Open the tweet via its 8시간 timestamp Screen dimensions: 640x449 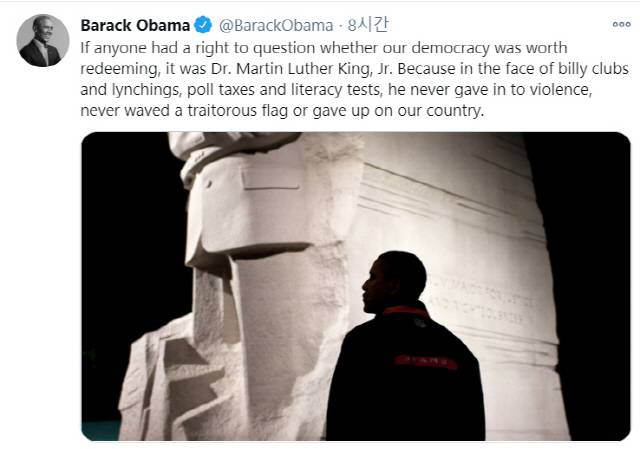point(368,25)
